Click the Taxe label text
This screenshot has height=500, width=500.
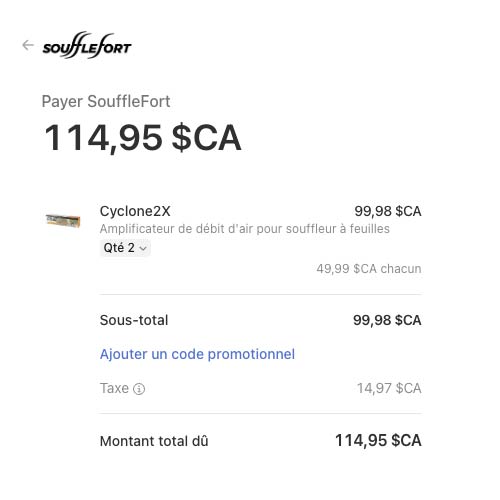[114, 388]
